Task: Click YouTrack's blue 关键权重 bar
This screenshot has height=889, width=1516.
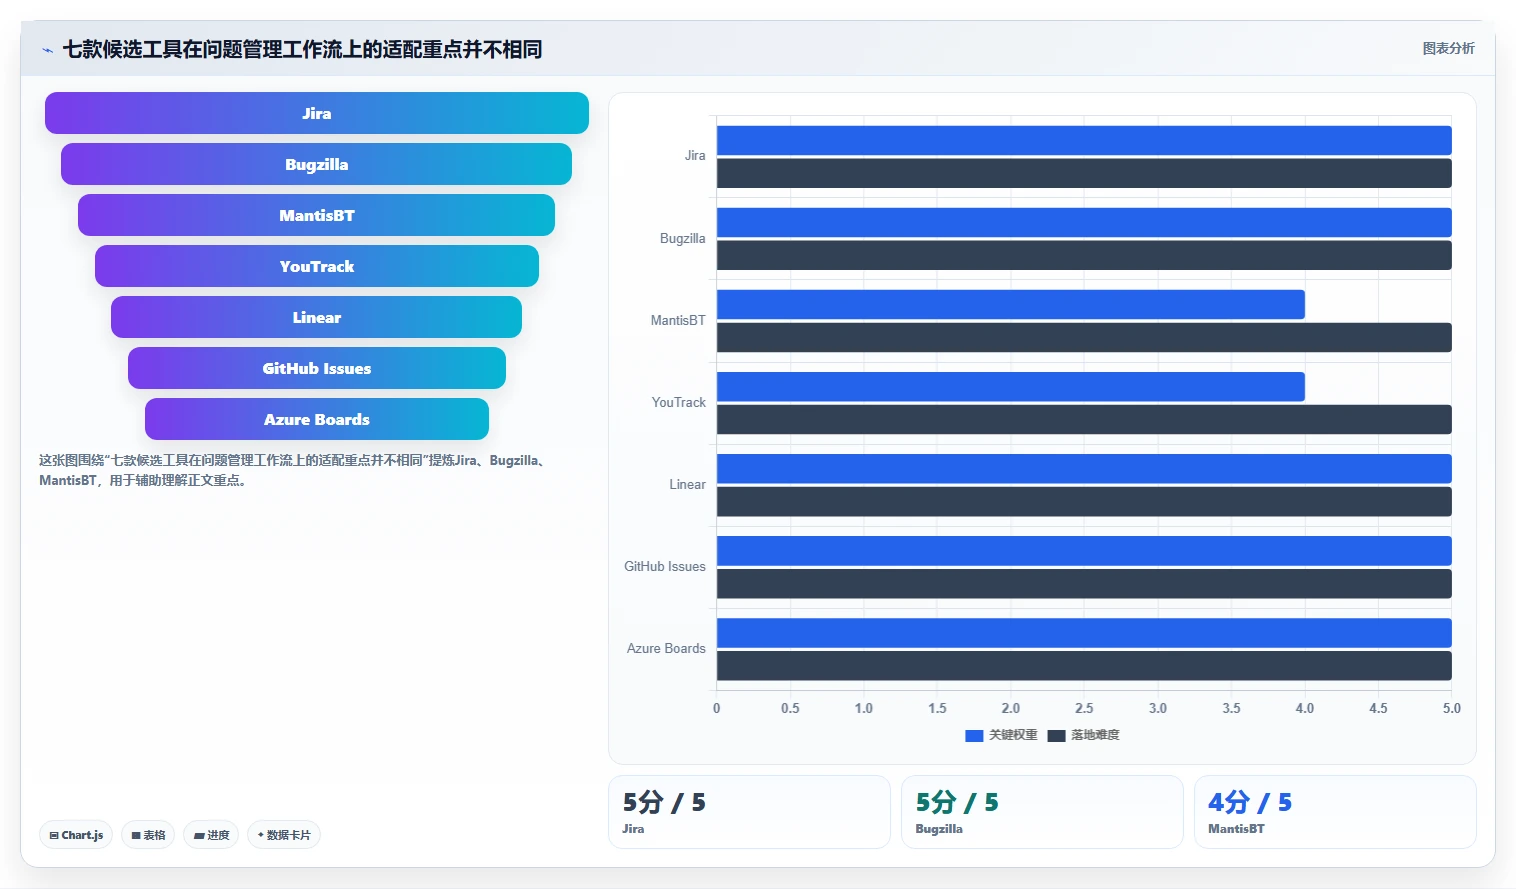Action: coord(1011,386)
